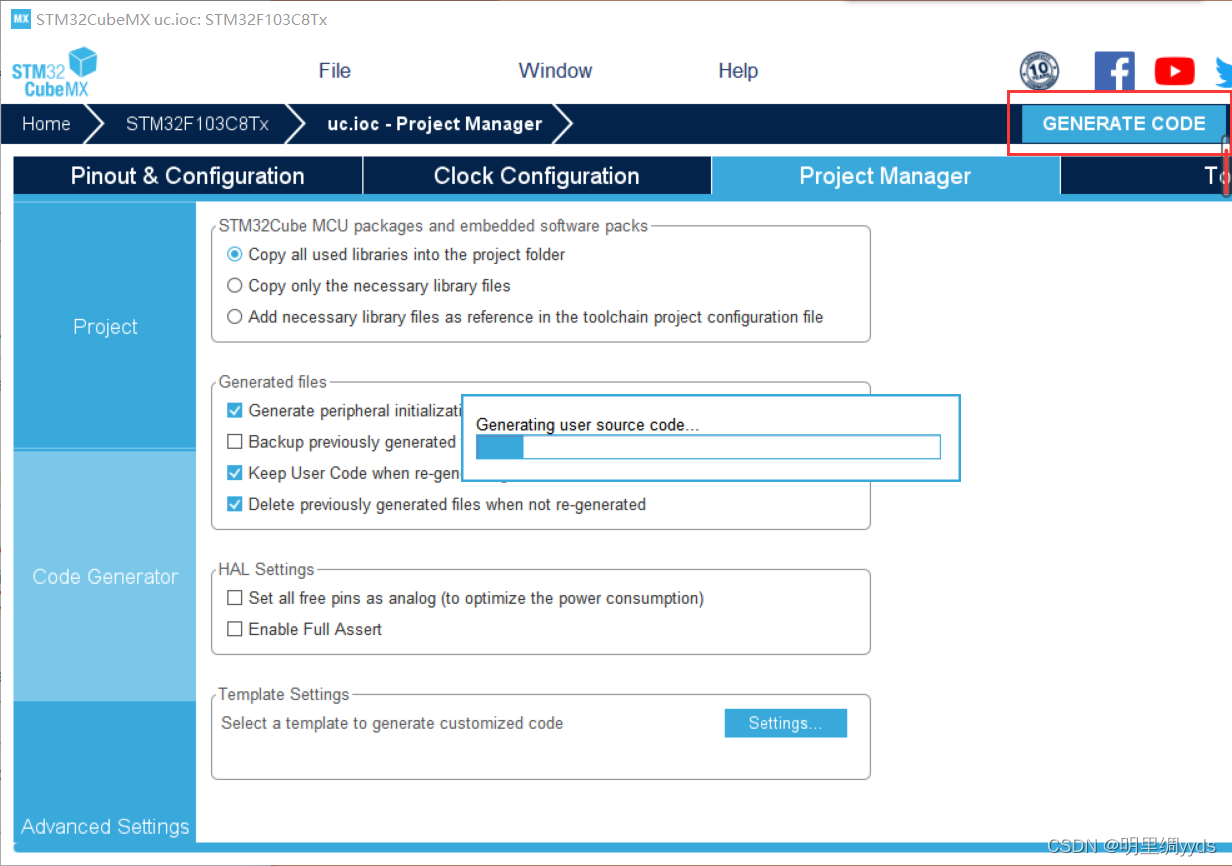Select Copy only the necessary library files
This screenshot has height=866, width=1232.
pos(235,286)
